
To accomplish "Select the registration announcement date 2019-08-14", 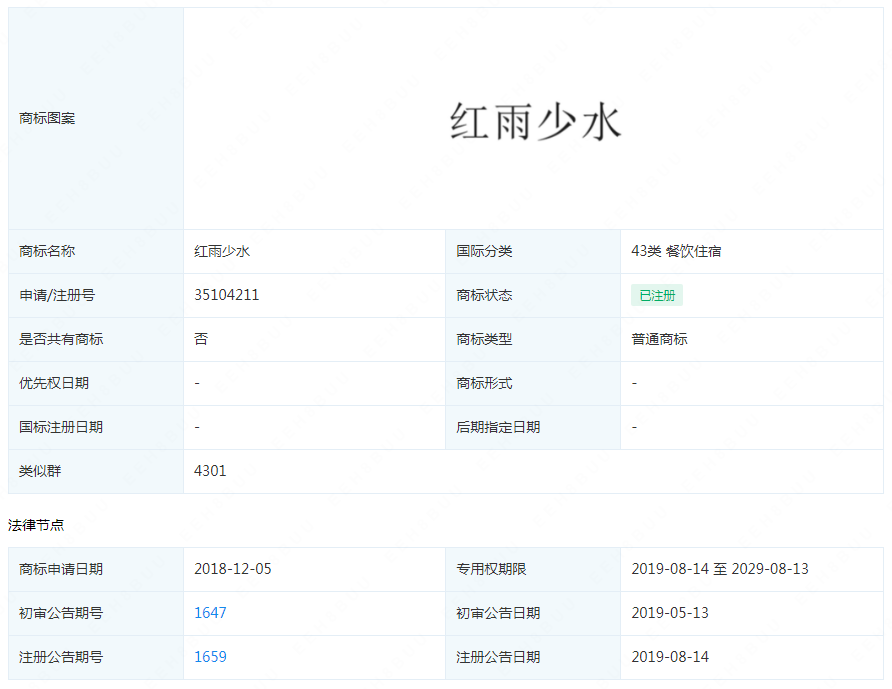I will (670, 657).
